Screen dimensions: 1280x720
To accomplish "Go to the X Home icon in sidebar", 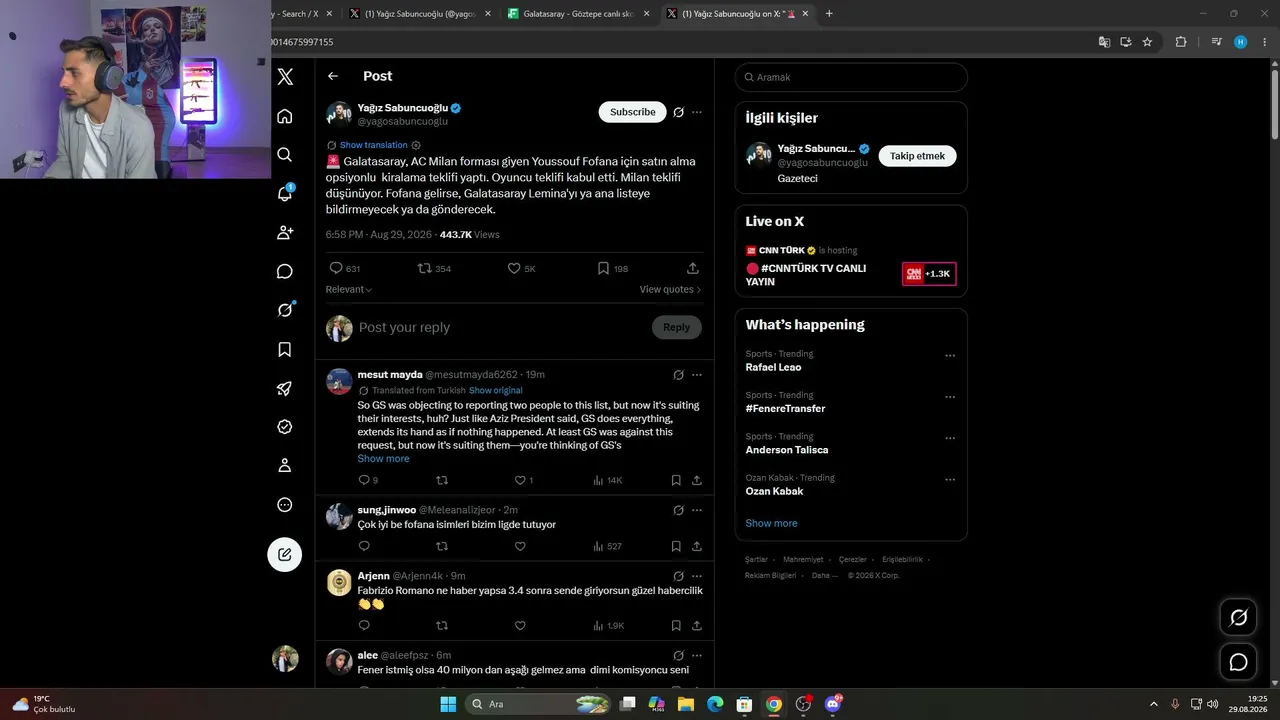I will point(285,116).
